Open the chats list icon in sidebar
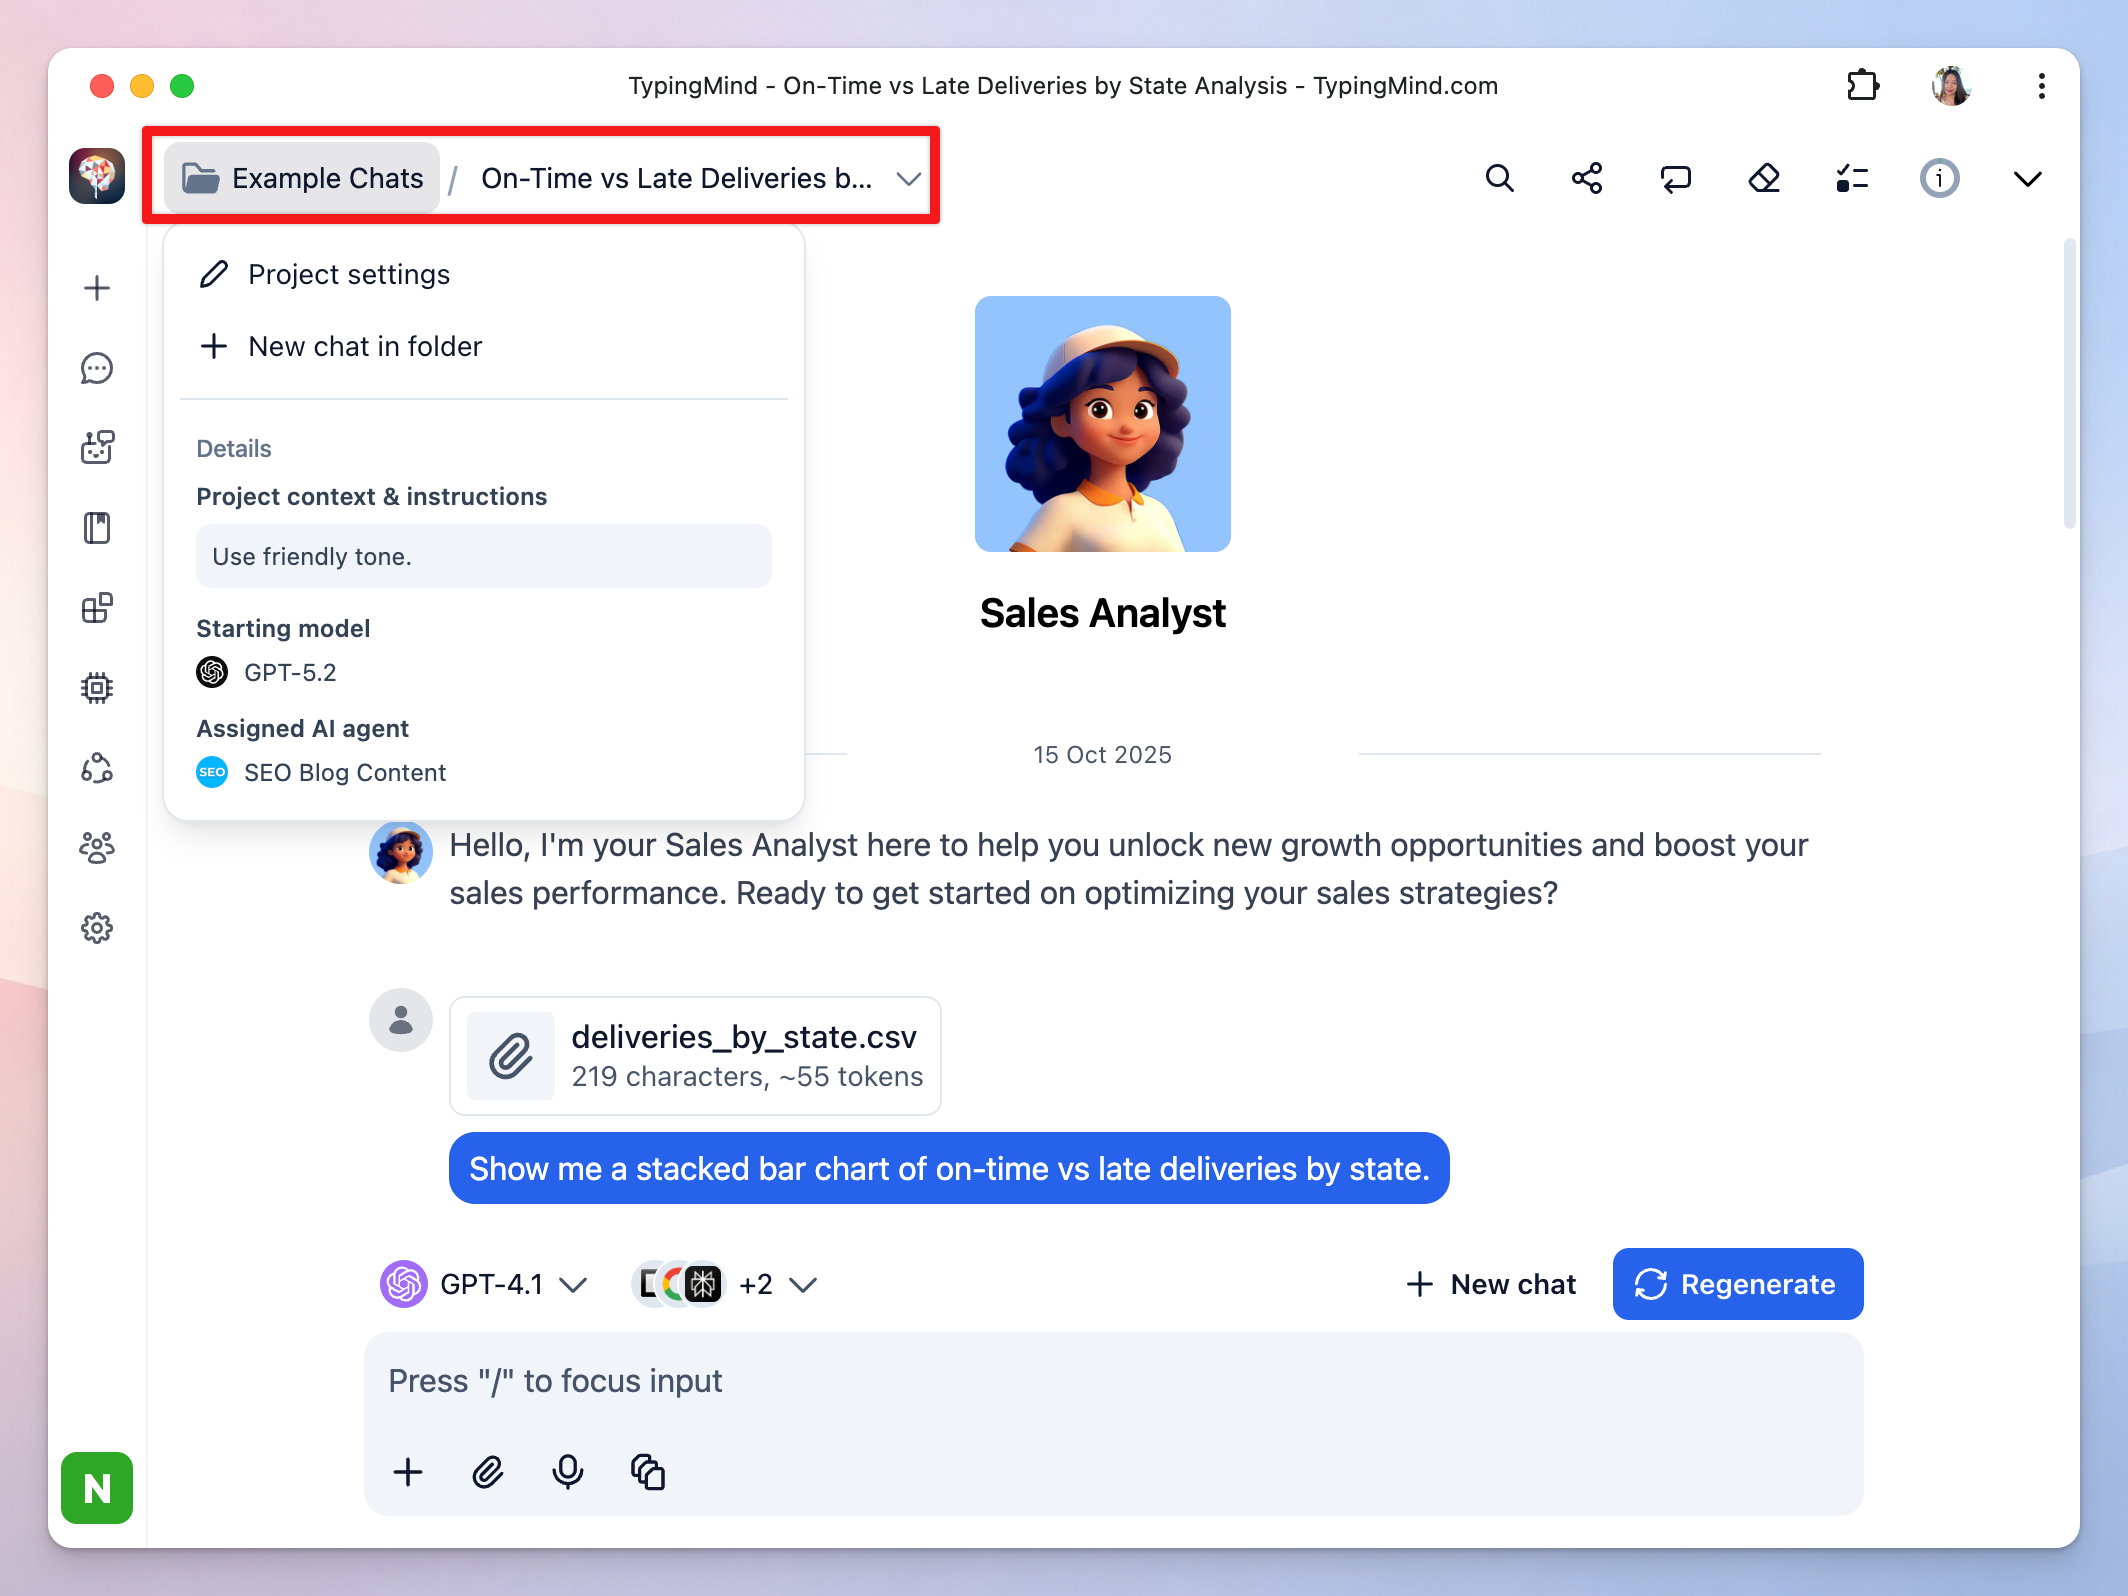Viewport: 2128px width, 1596px height. coord(97,369)
